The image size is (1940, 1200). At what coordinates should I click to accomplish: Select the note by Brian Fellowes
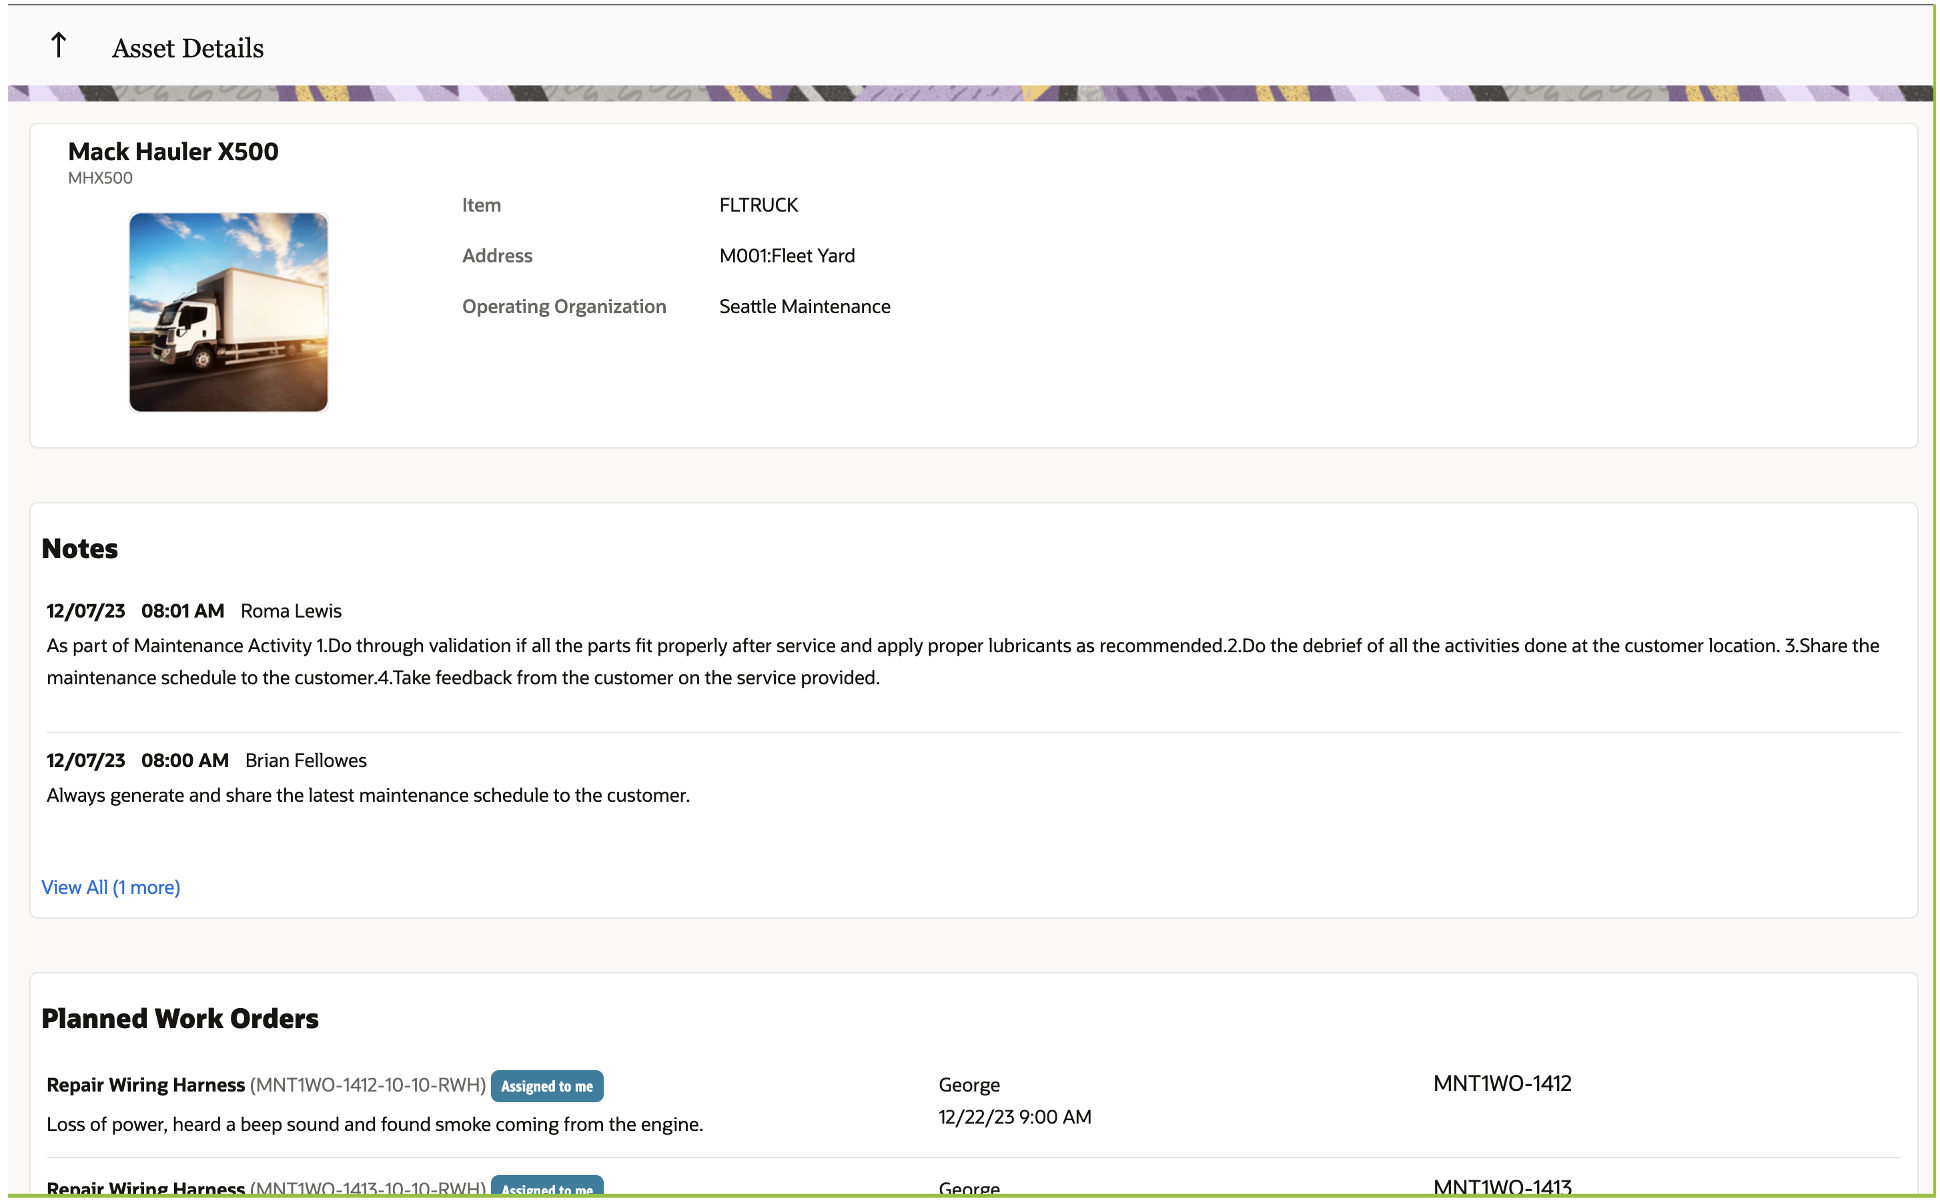pyautogui.click(x=306, y=760)
